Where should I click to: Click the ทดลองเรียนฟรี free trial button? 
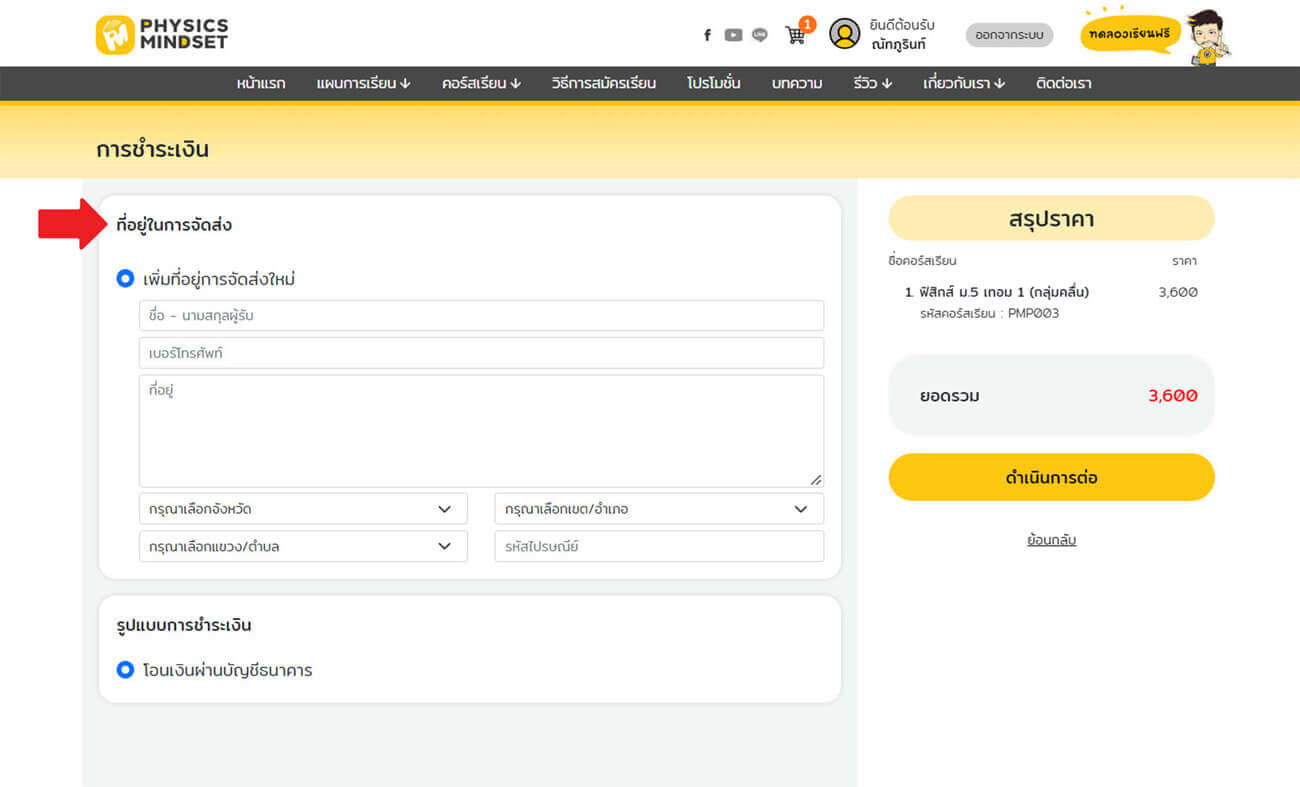pos(1130,34)
